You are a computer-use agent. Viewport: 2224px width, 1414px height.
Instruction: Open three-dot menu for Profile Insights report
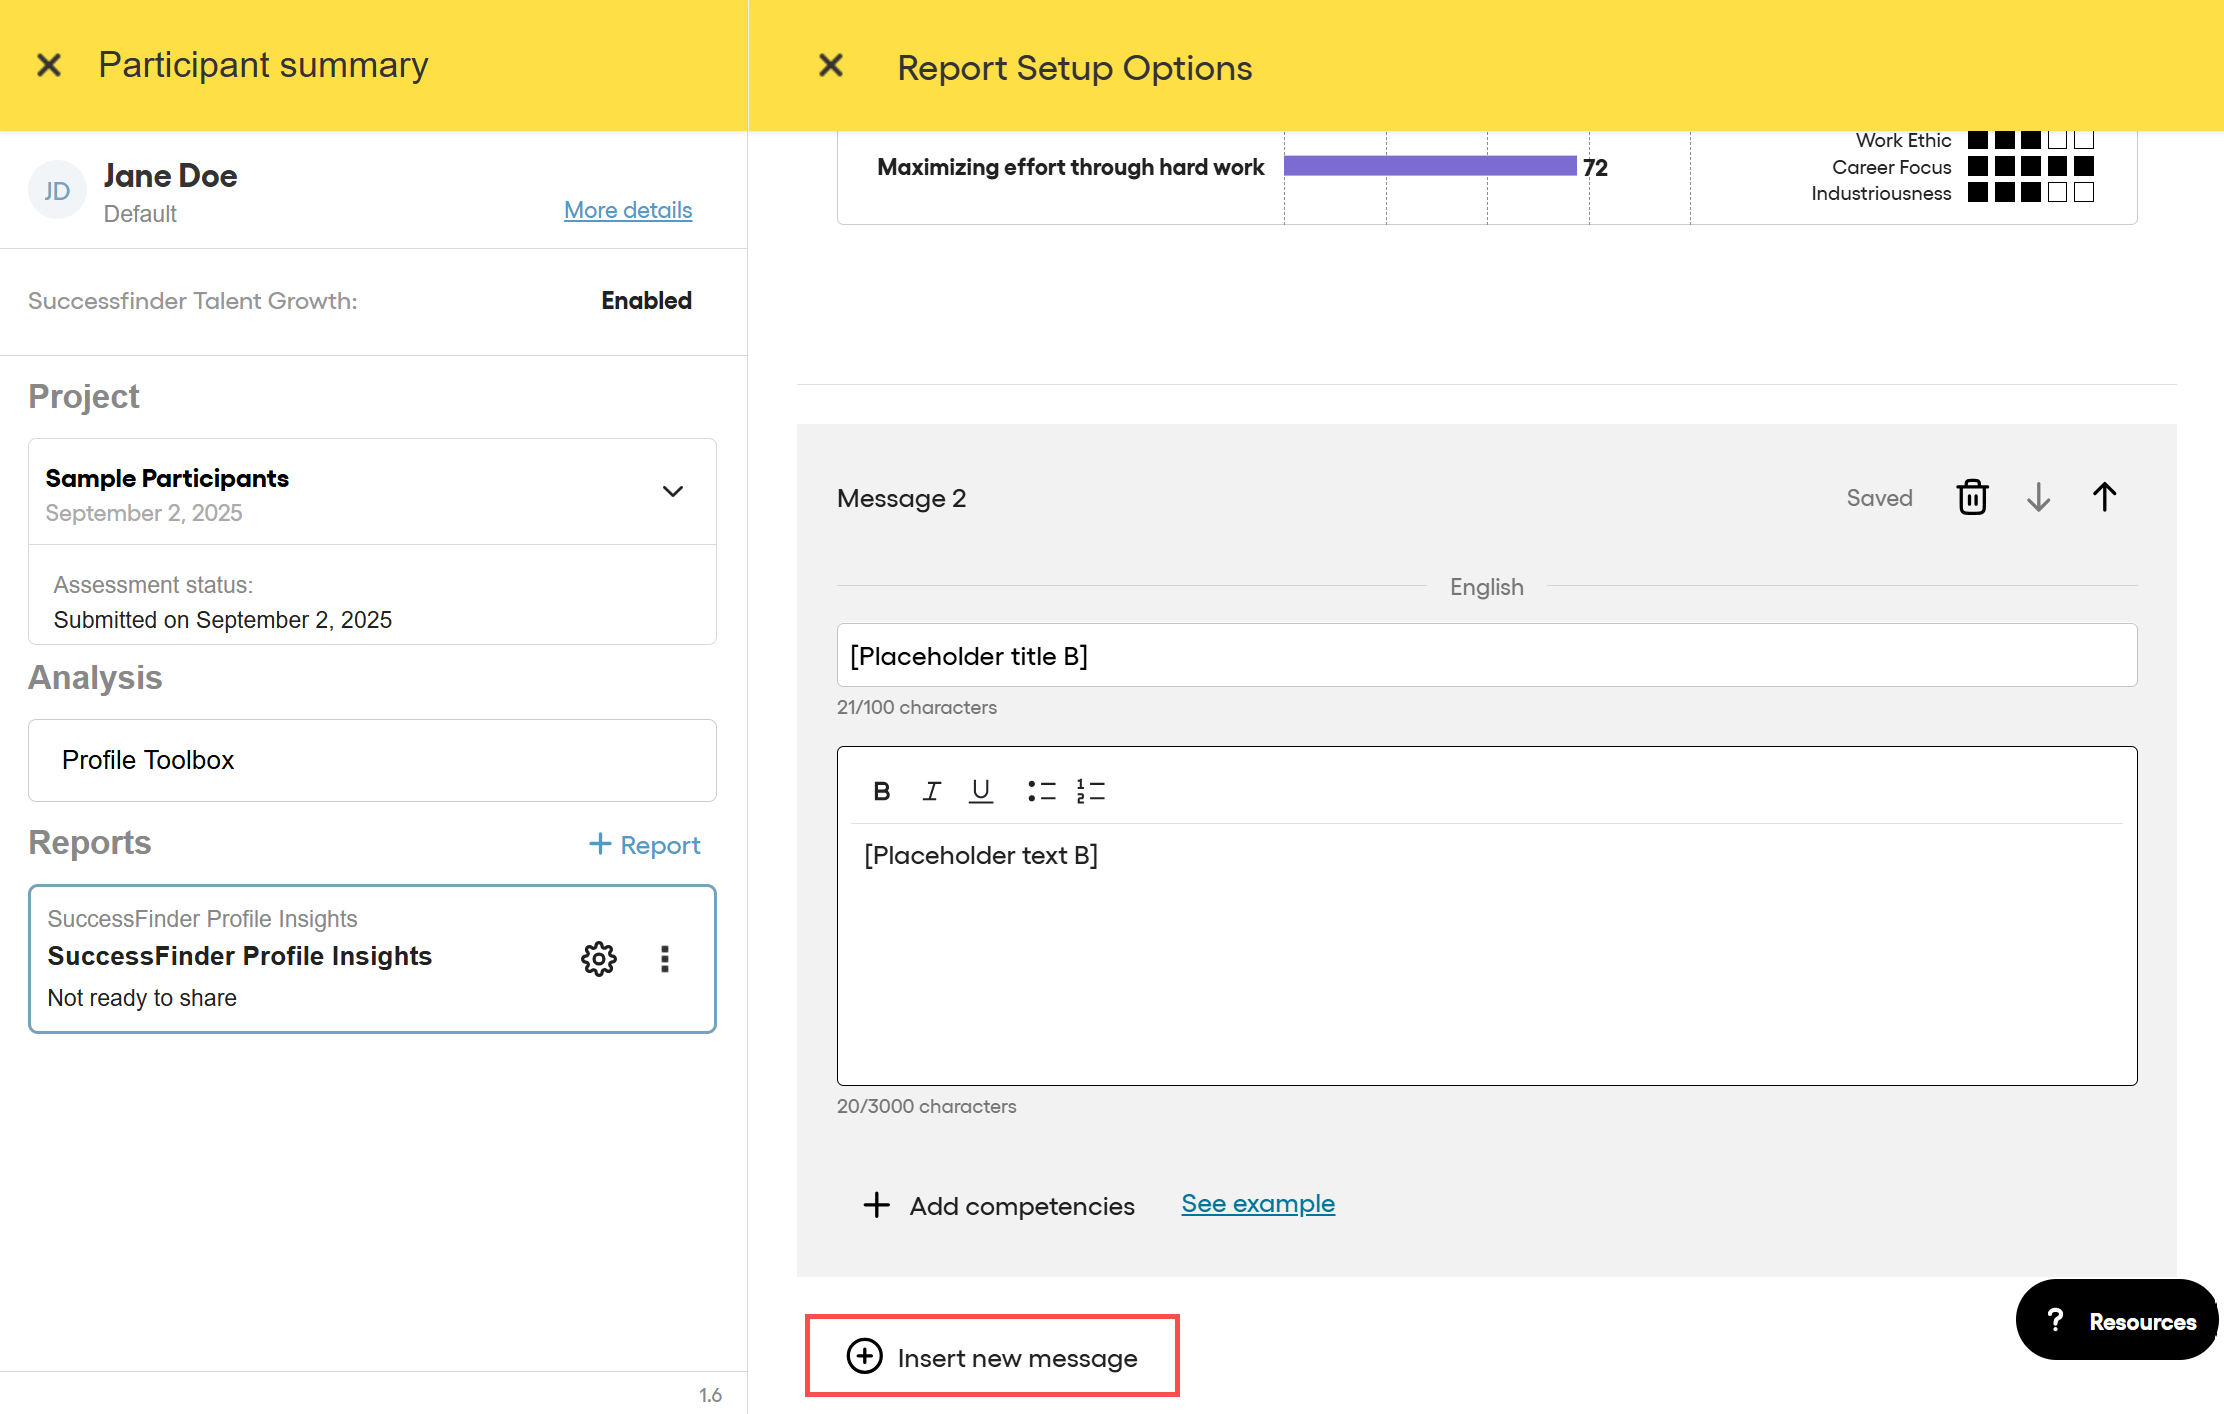coord(665,959)
